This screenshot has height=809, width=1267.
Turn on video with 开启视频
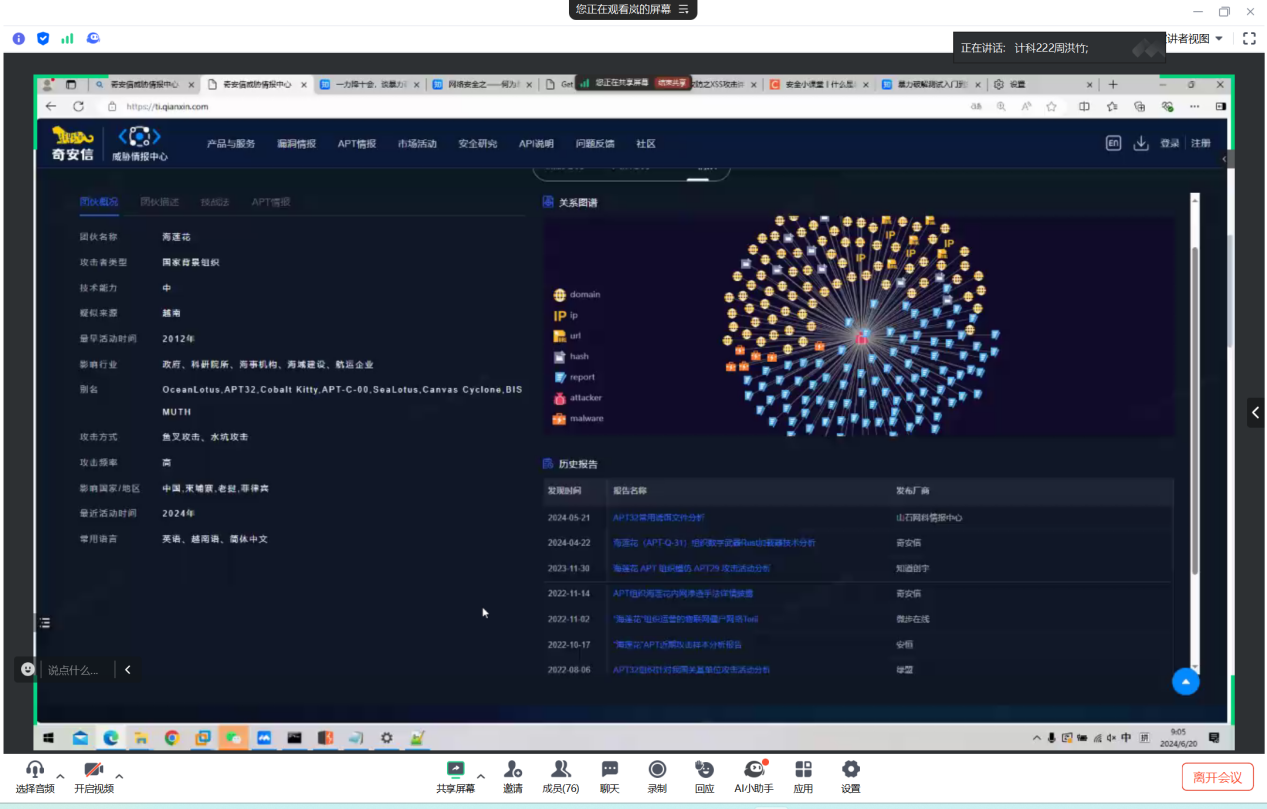pyautogui.click(x=94, y=776)
